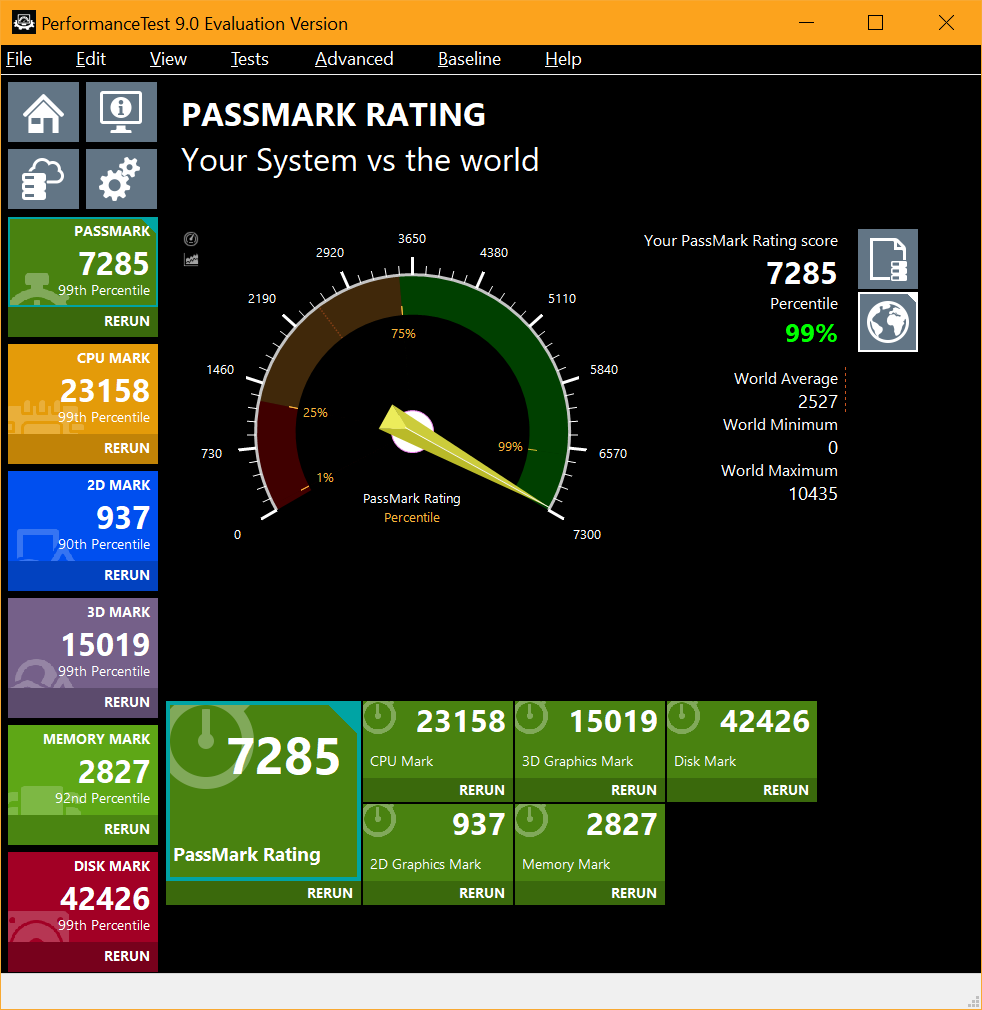Open the Baseline menu
982x1010 pixels.
tap(469, 59)
